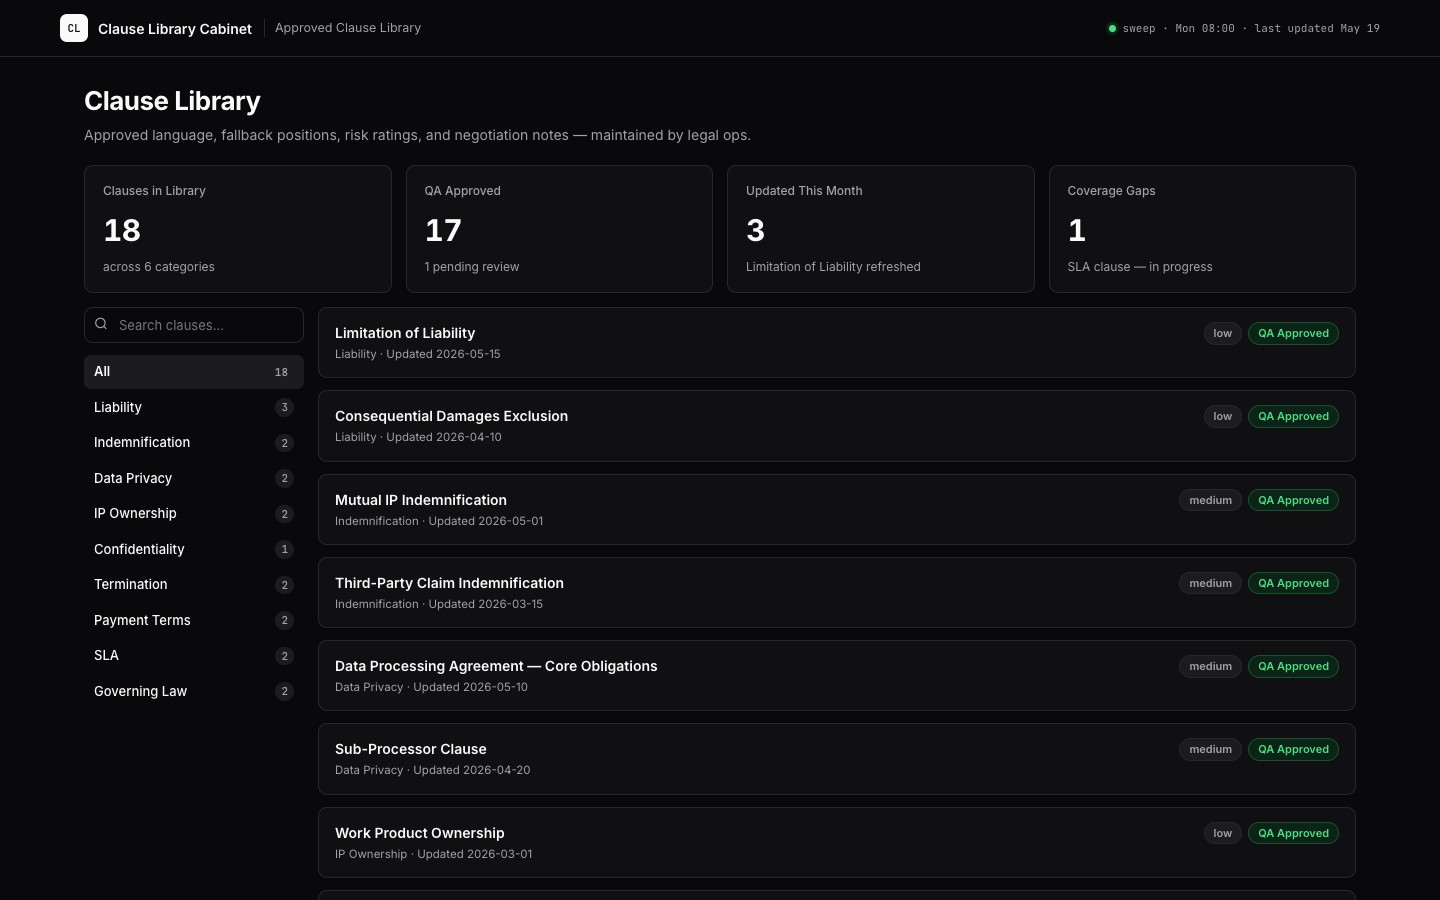Click the green sweep status dot
Image resolution: width=1440 pixels, height=900 pixels.
tap(1112, 28)
